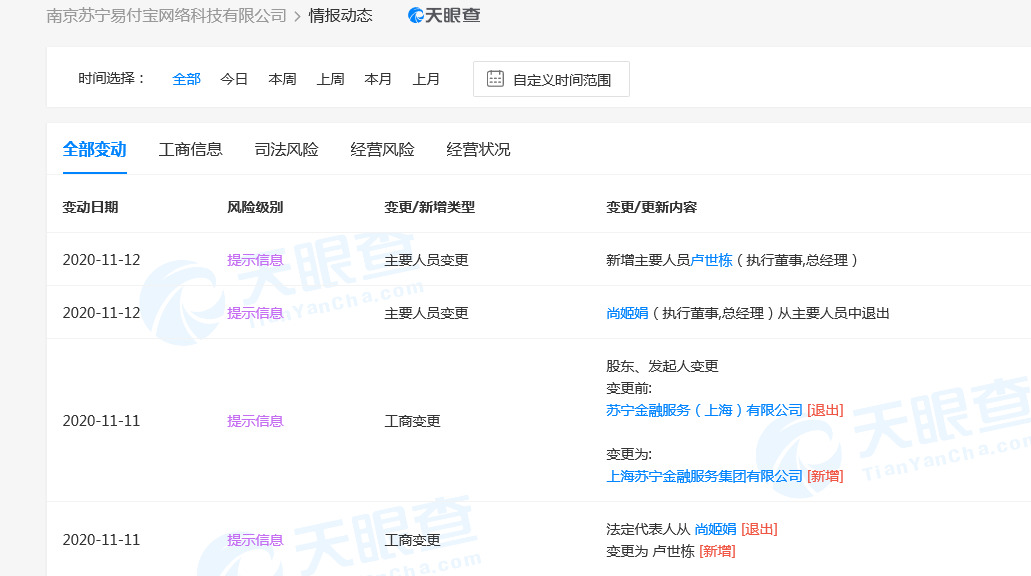This screenshot has width=1031, height=576.
Task: Filter changes by 上周
Action: (x=330, y=80)
